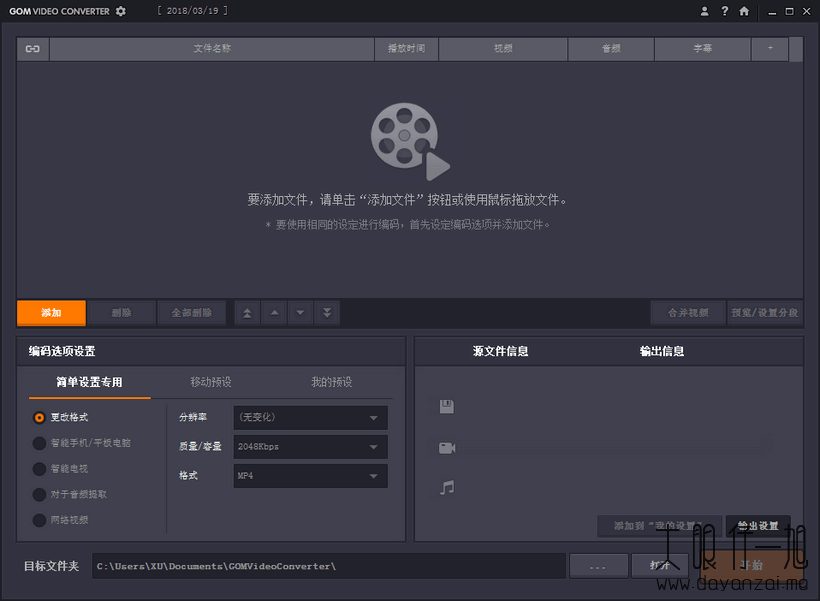
Task: Click the last column header button
Action: (770, 49)
